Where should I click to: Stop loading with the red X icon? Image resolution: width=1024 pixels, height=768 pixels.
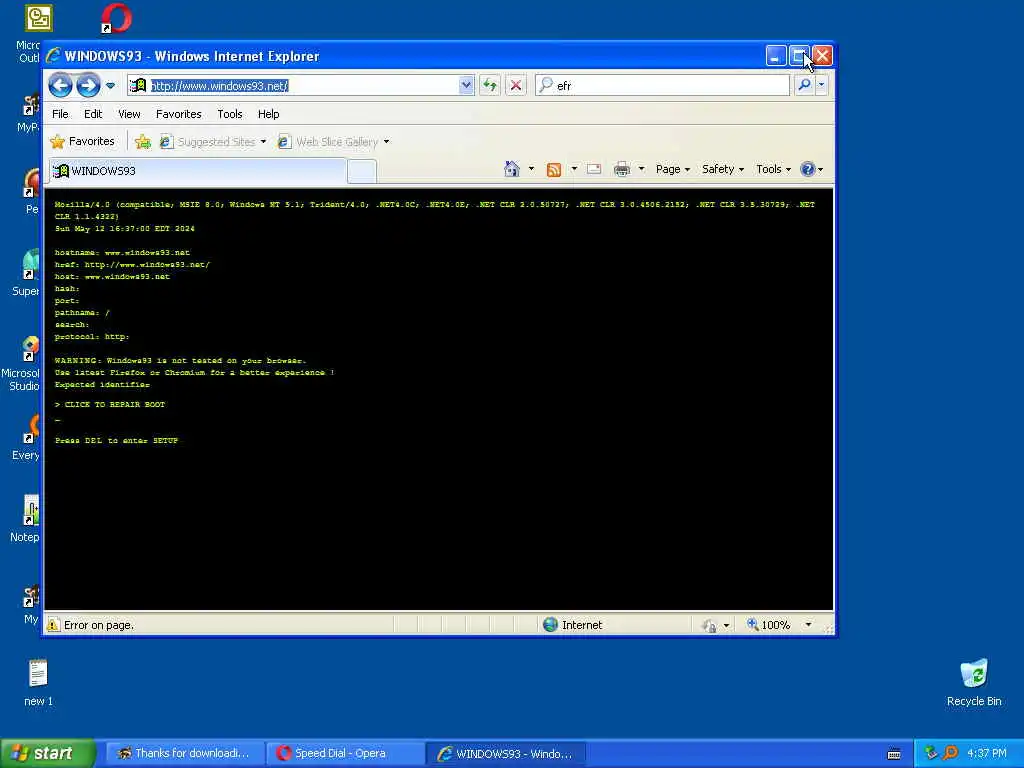pyautogui.click(x=516, y=85)
